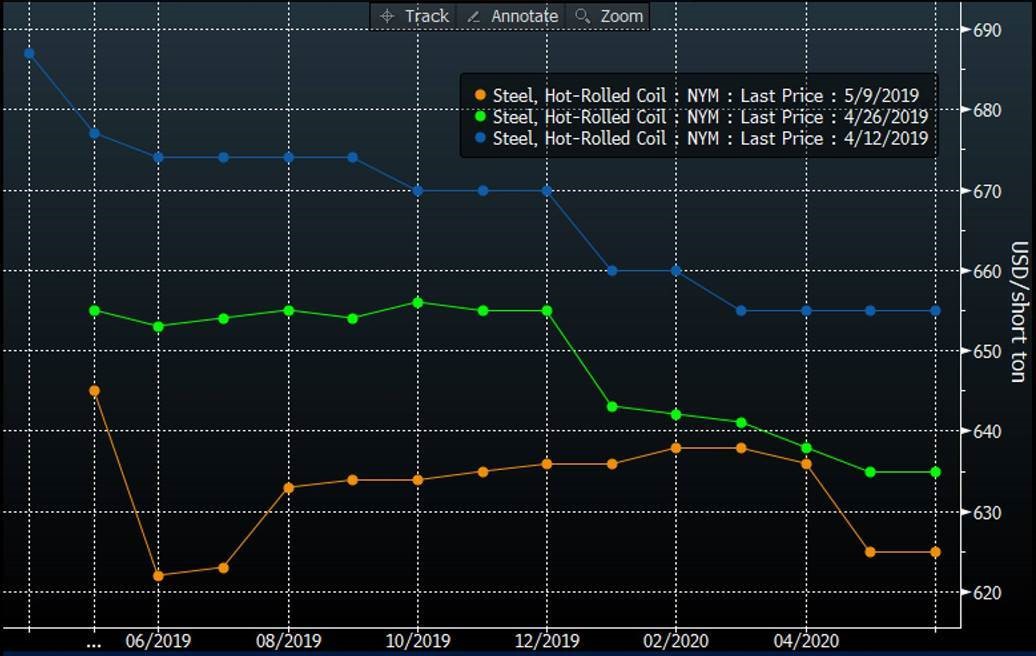Click the 04/2020 date axis label
Viewport: 1036px width, 656px height.
[806, 641]
